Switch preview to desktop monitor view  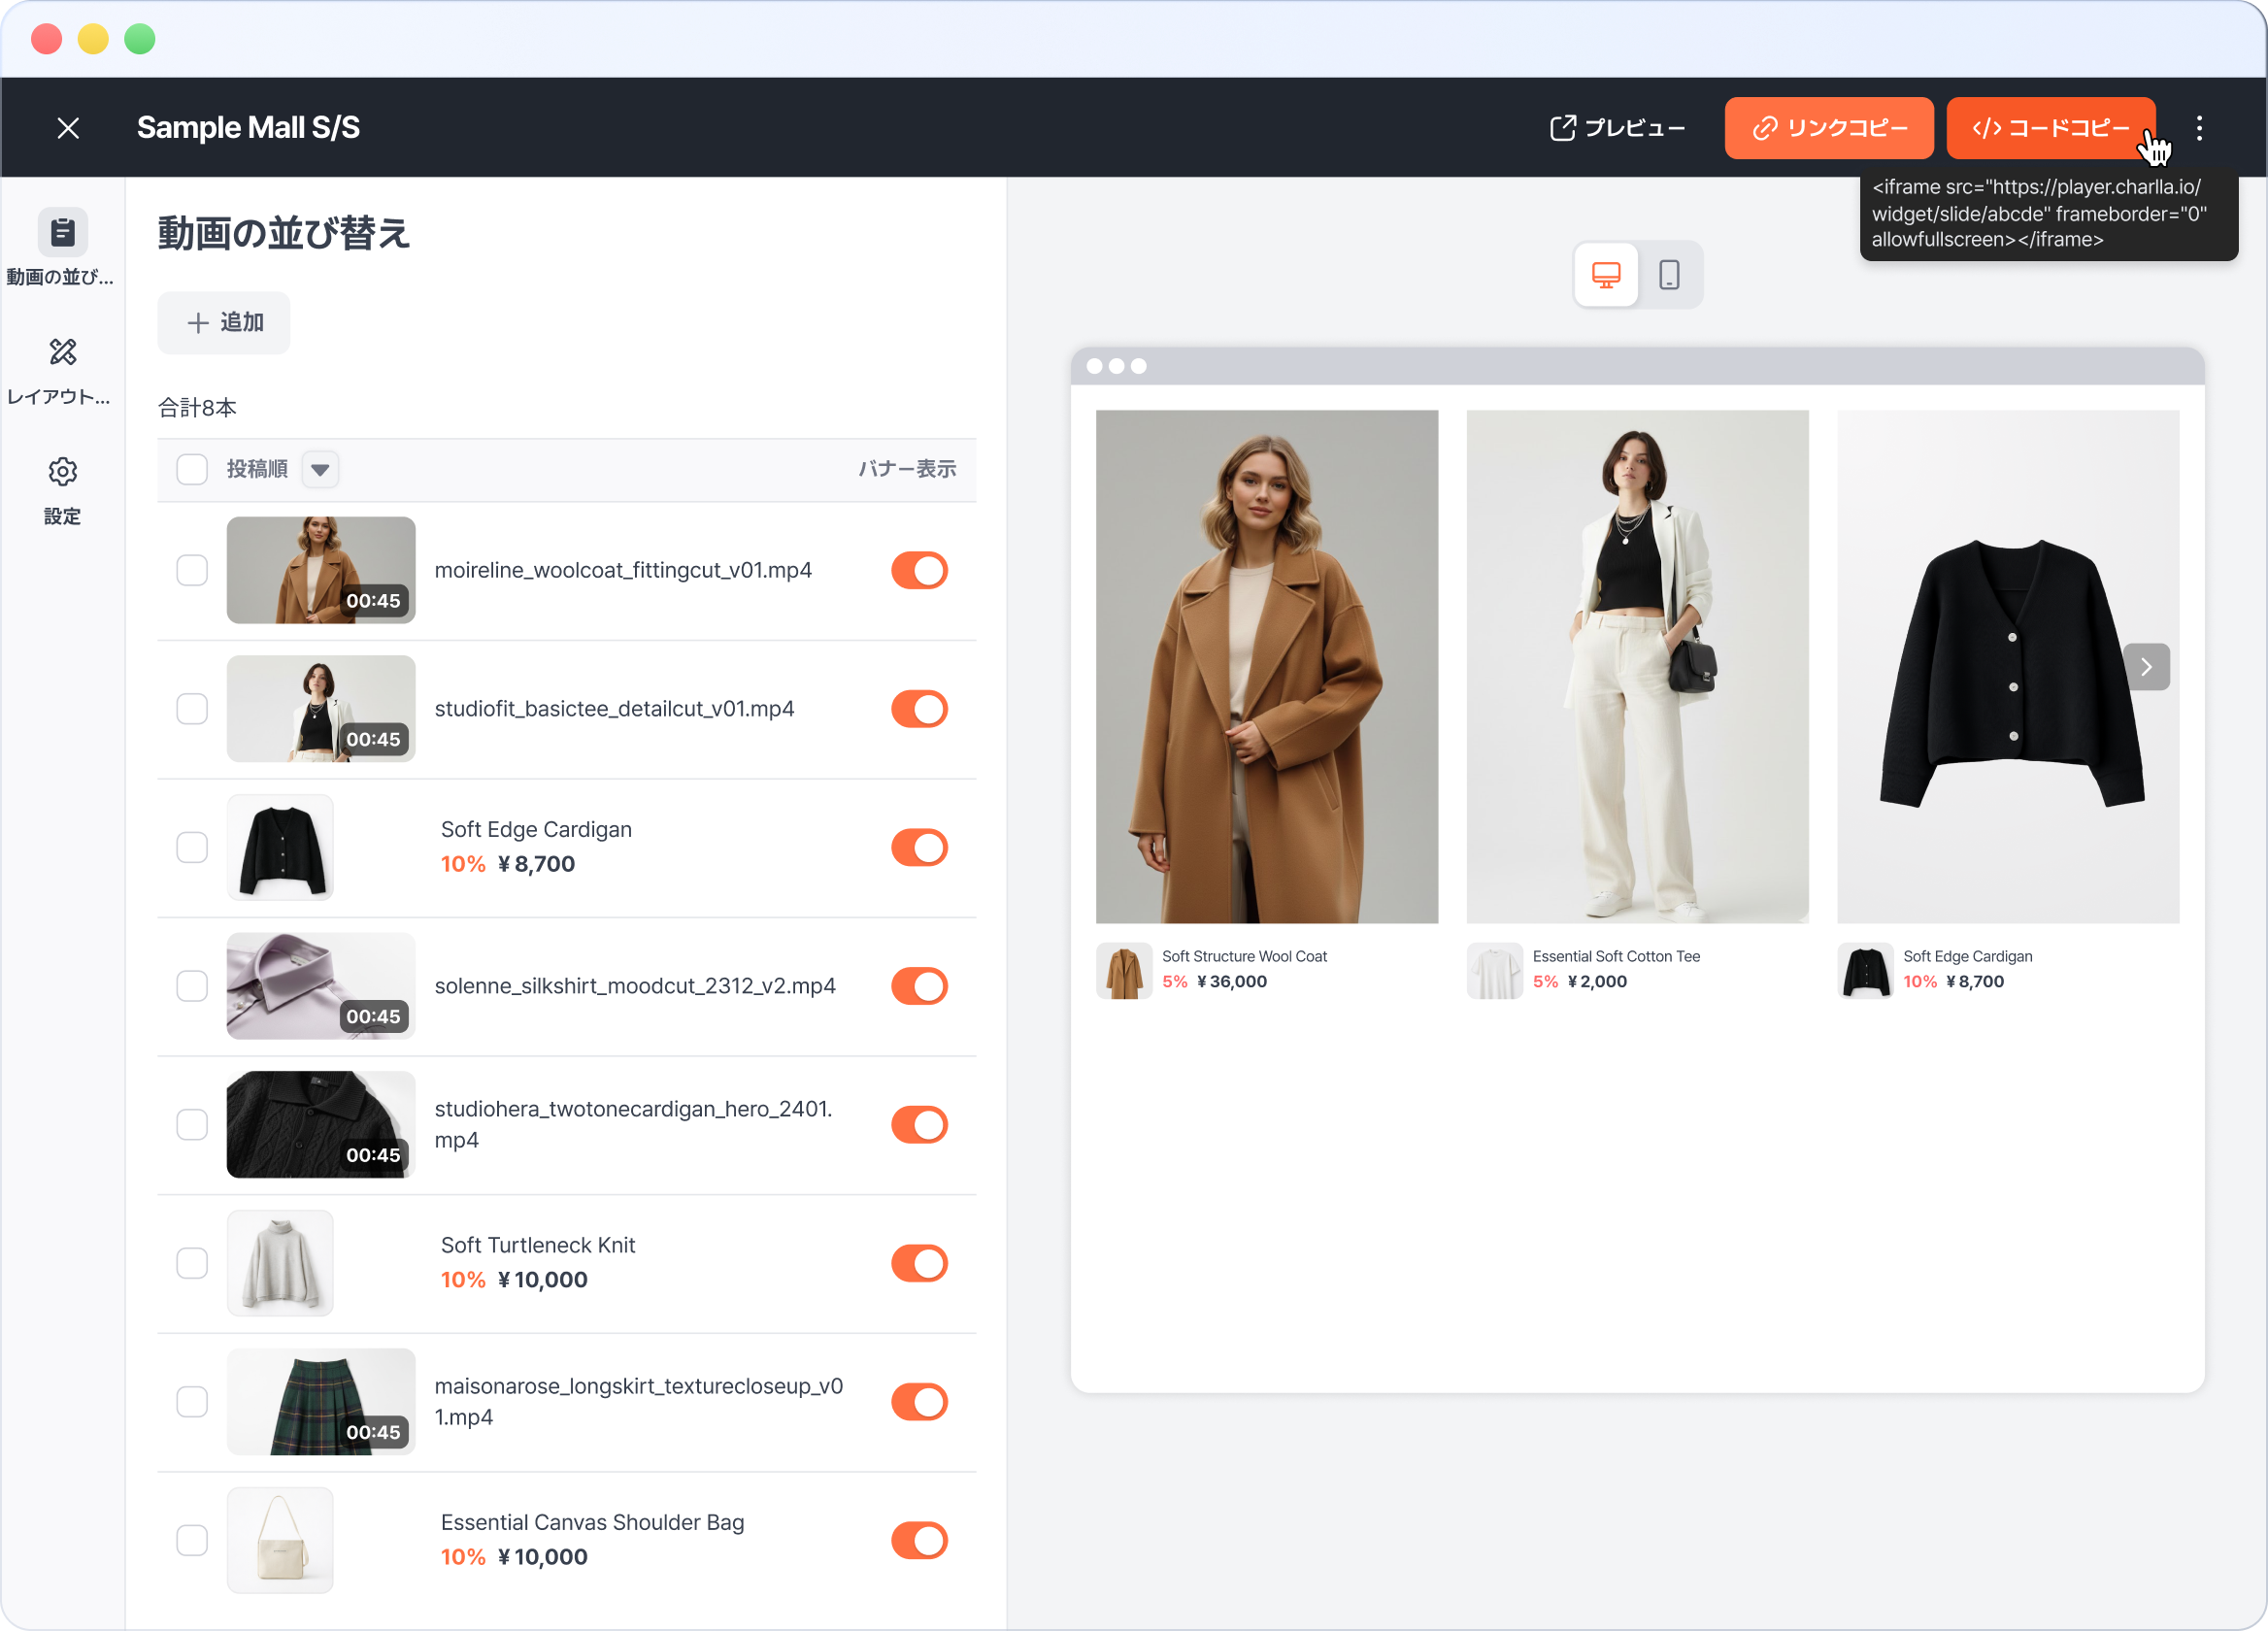point(1605,274)
